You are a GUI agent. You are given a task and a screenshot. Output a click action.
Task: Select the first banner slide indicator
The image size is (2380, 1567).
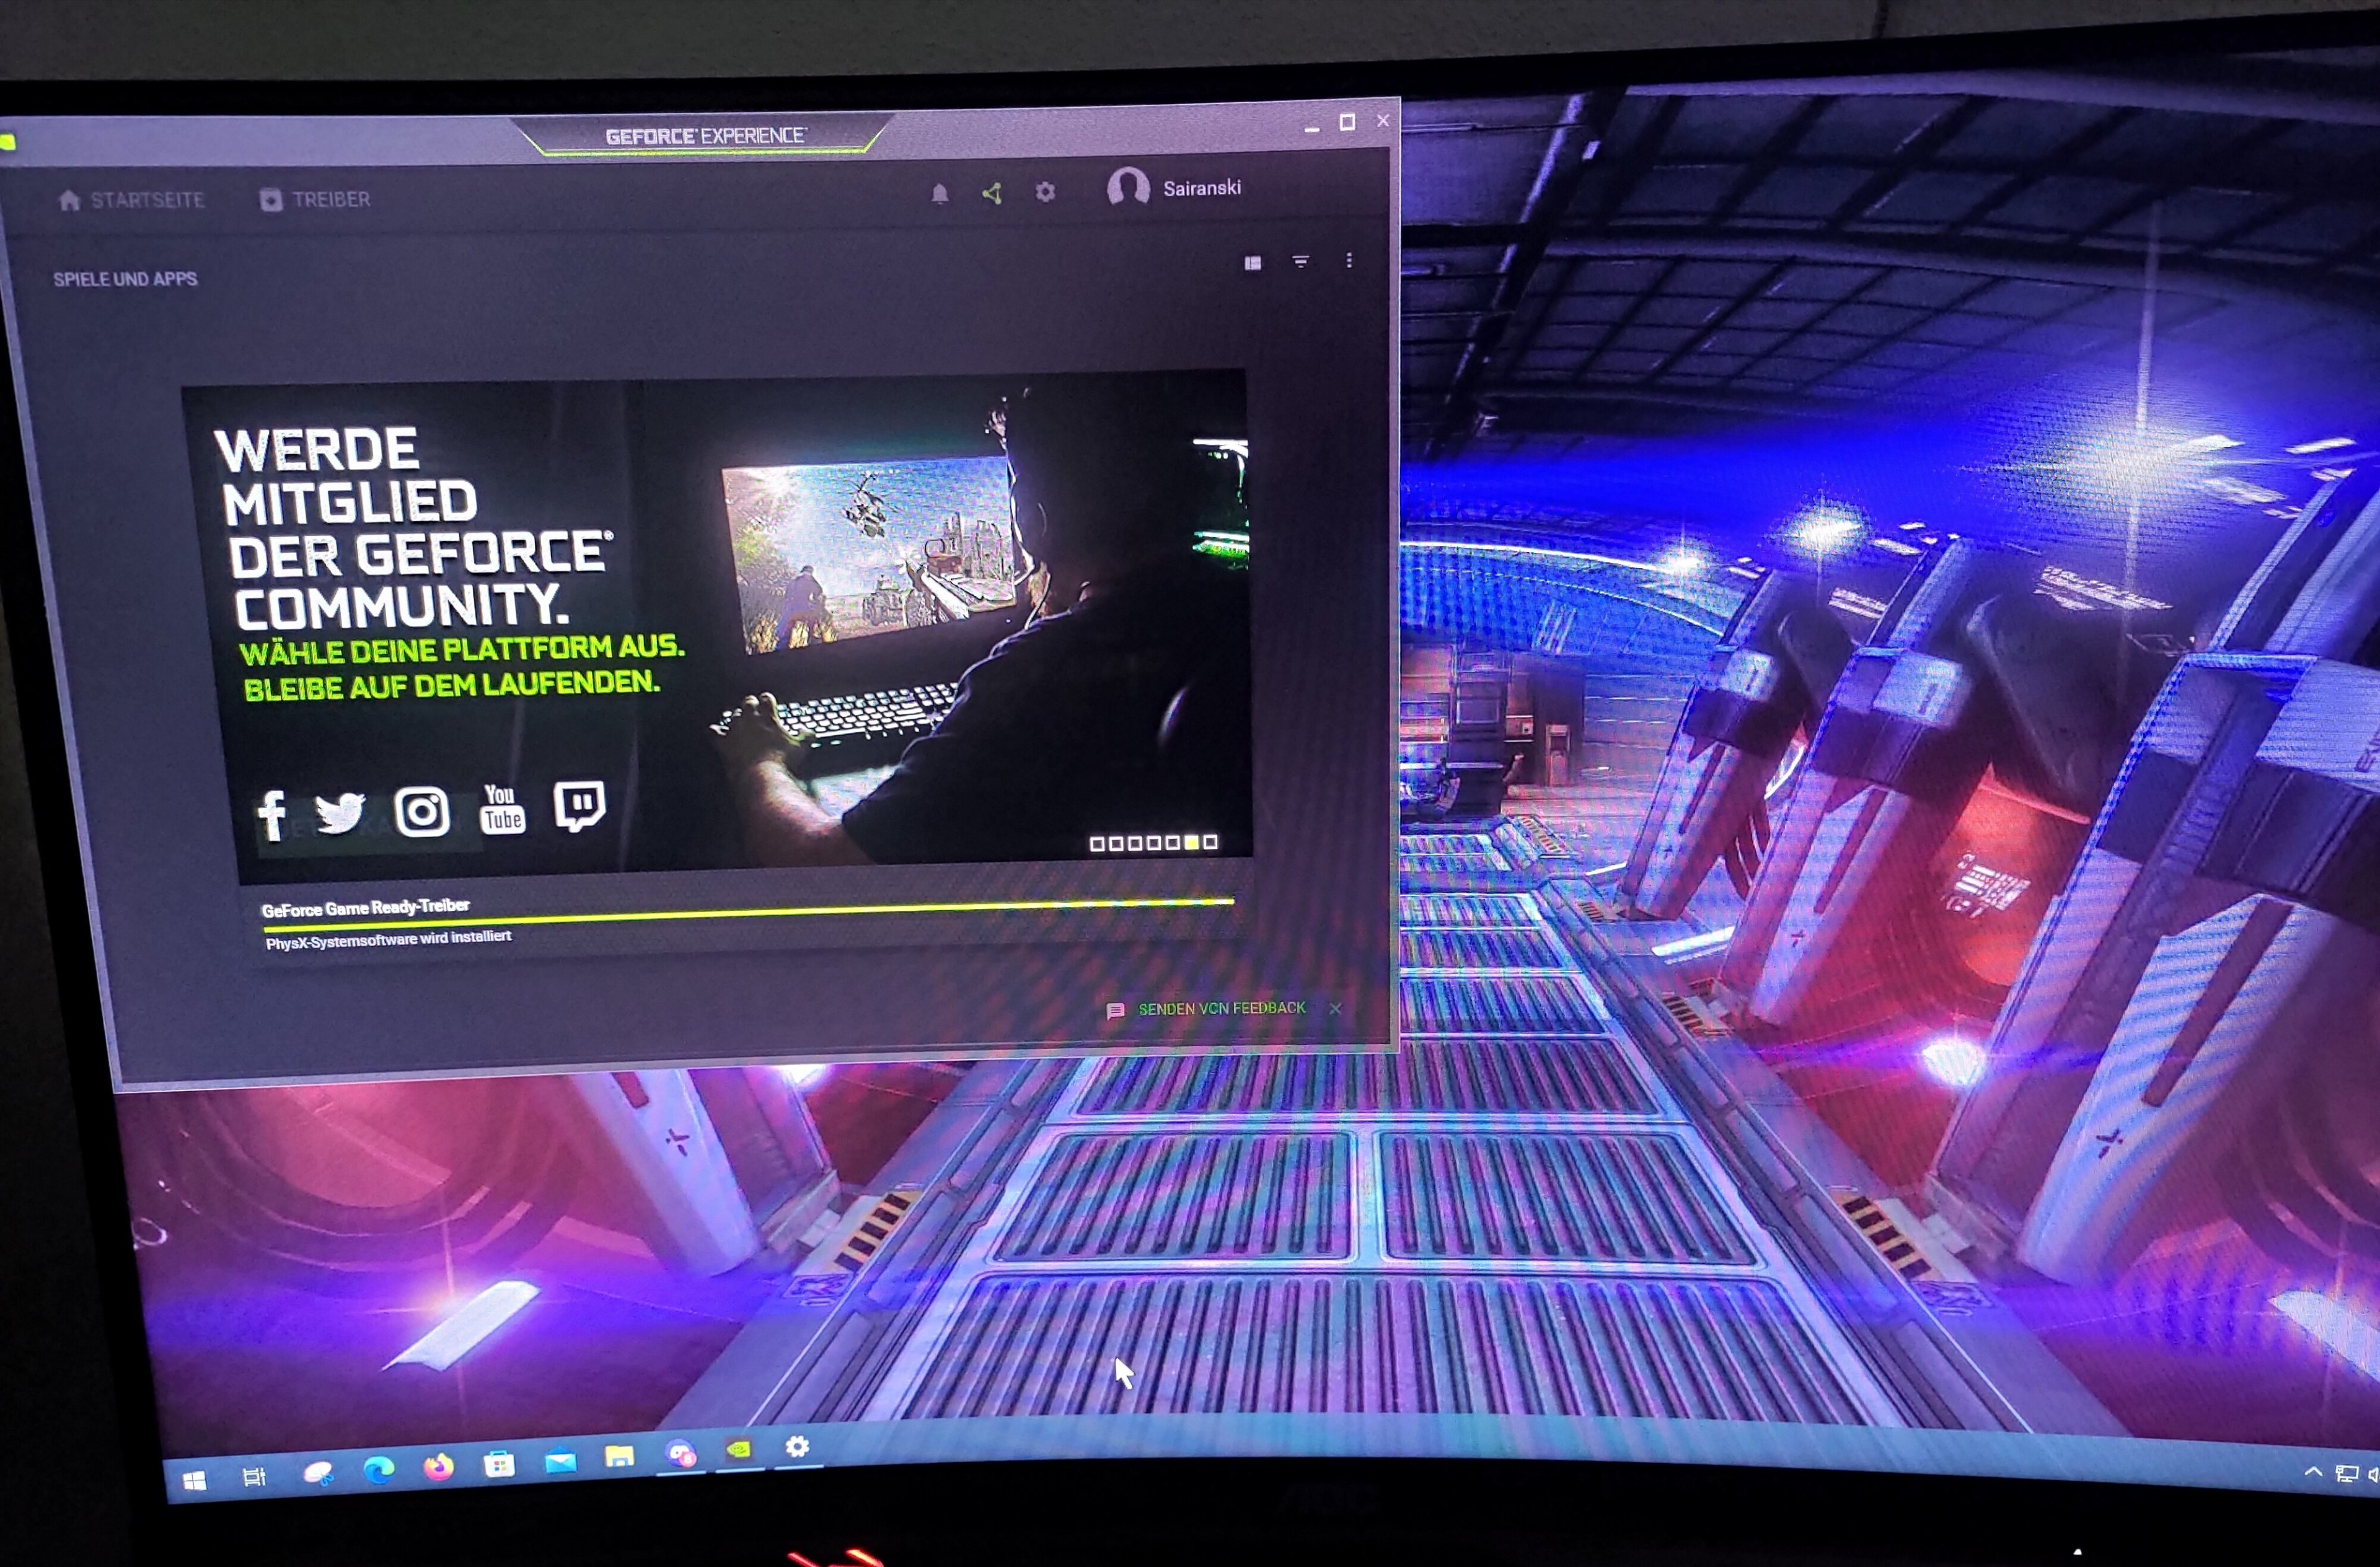pos(1097,844)
